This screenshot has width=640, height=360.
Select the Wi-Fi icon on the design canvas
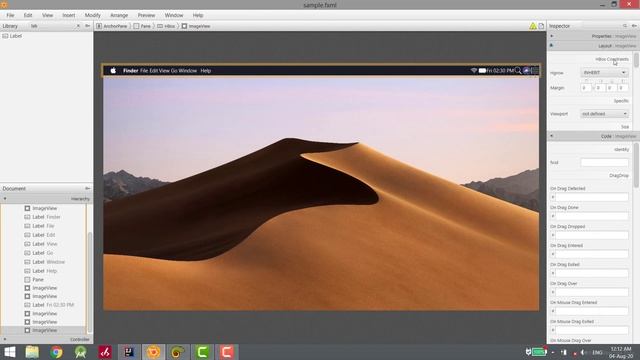(473, 71)
